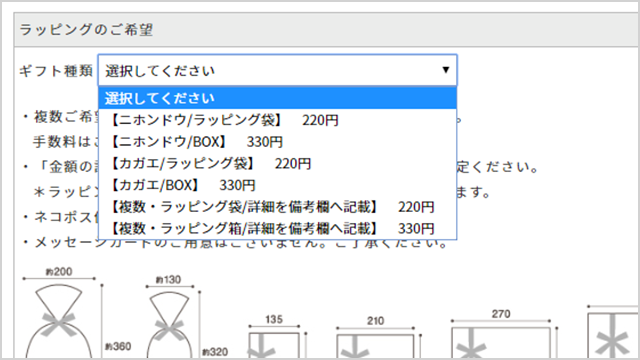This screenshot has height=360, width=640.
Task: Click the ラッピングのご希望 section header
Action: pyautogui.click(x=327, y=30)
